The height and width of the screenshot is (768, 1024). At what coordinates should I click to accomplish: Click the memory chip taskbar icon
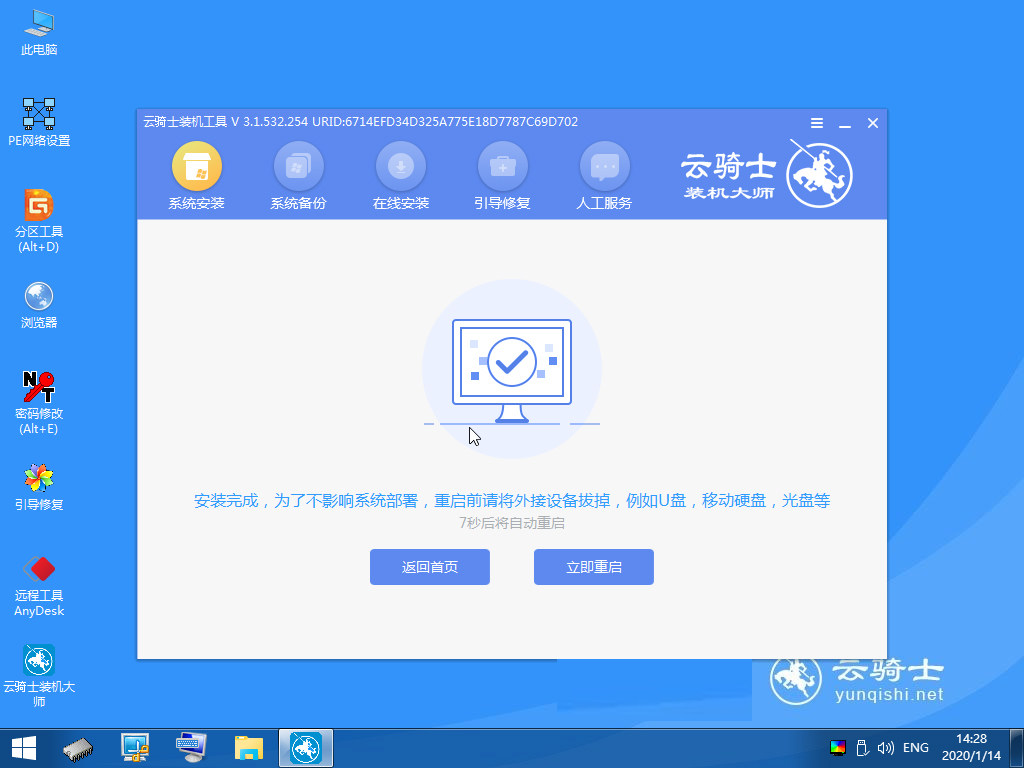pyautogui.click(x=78, y=748)
